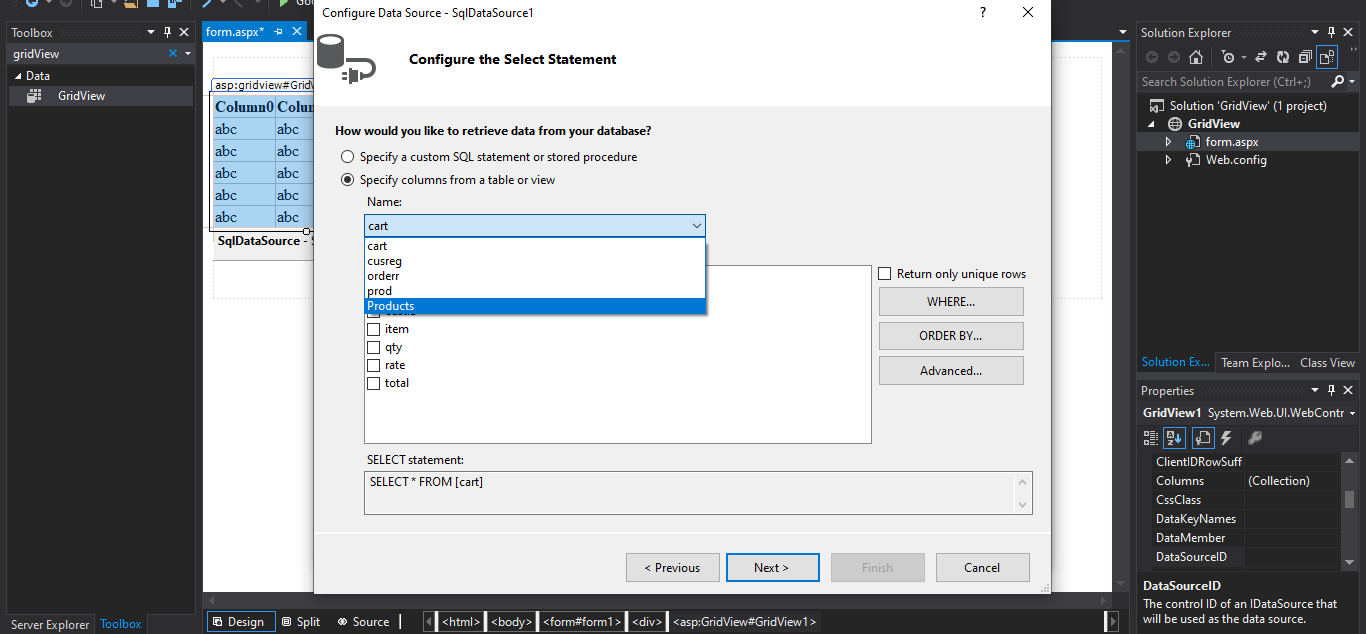Pin the form.aspx document tab

[x=278, y=32]
